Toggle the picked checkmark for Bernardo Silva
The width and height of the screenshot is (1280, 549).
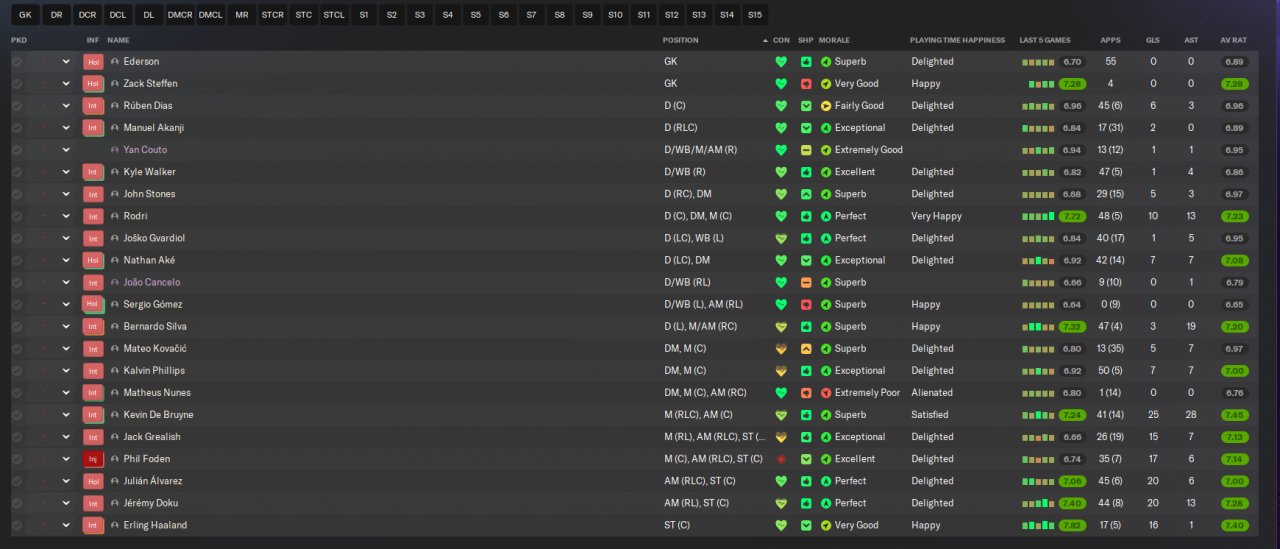[17, 327]
